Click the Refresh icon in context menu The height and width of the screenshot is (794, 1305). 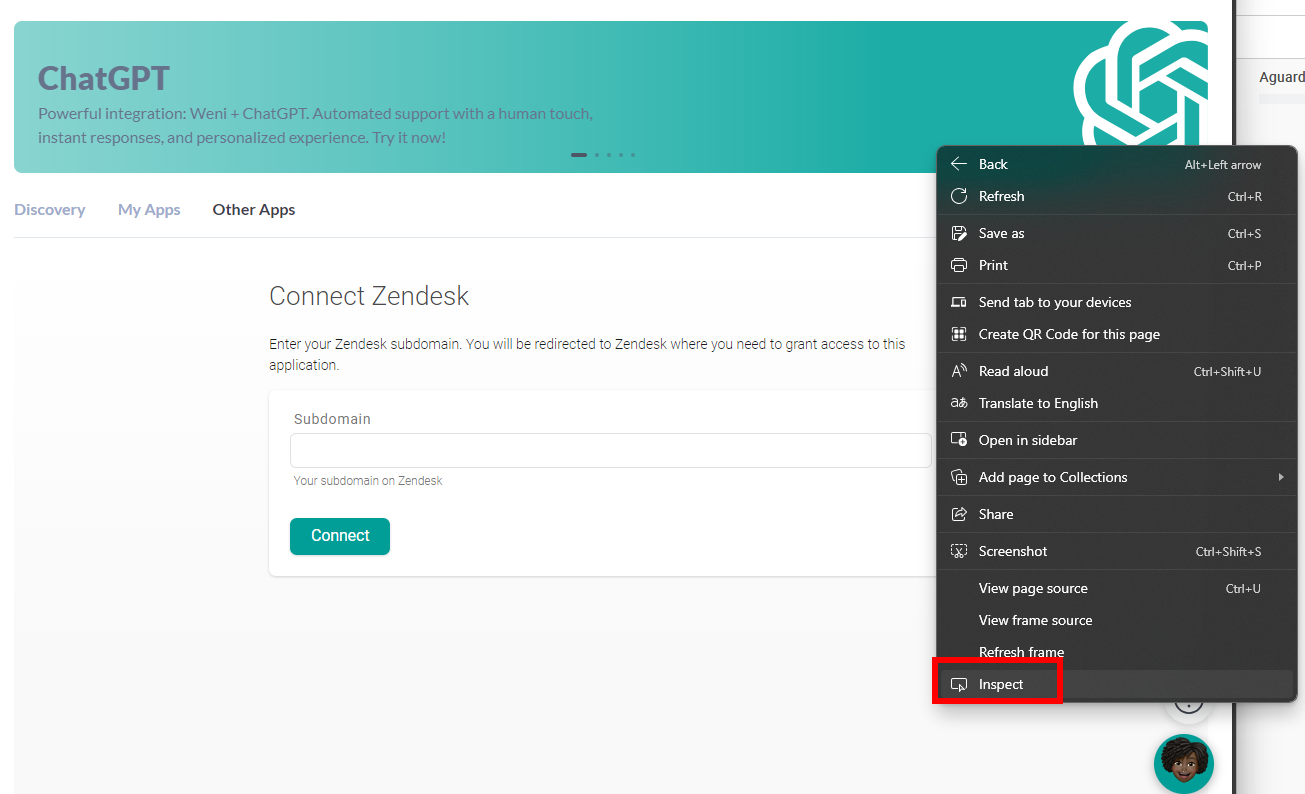[x=959, y=196]
